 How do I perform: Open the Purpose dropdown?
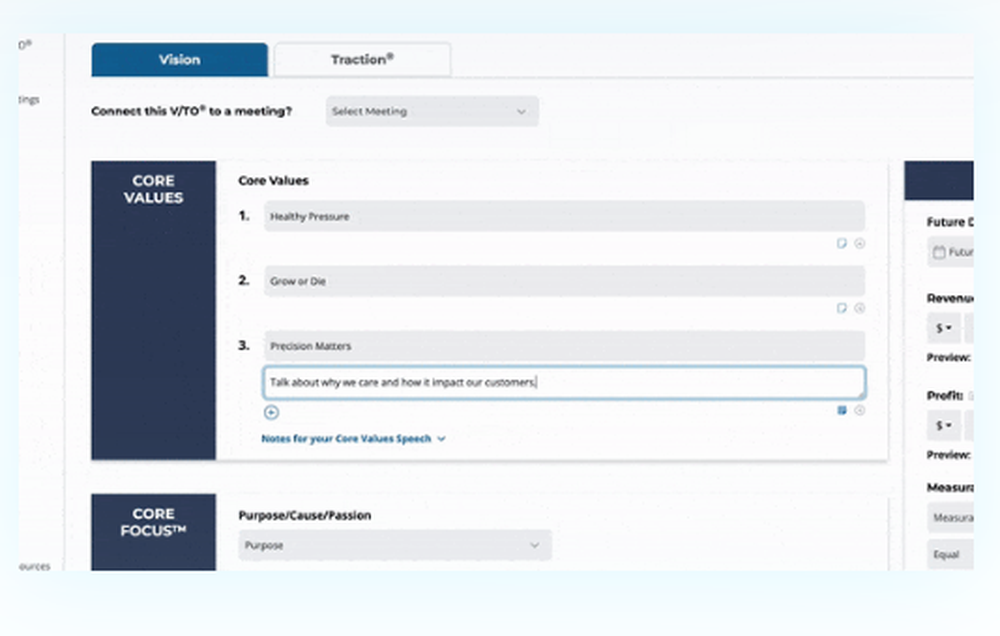[395, 545]
